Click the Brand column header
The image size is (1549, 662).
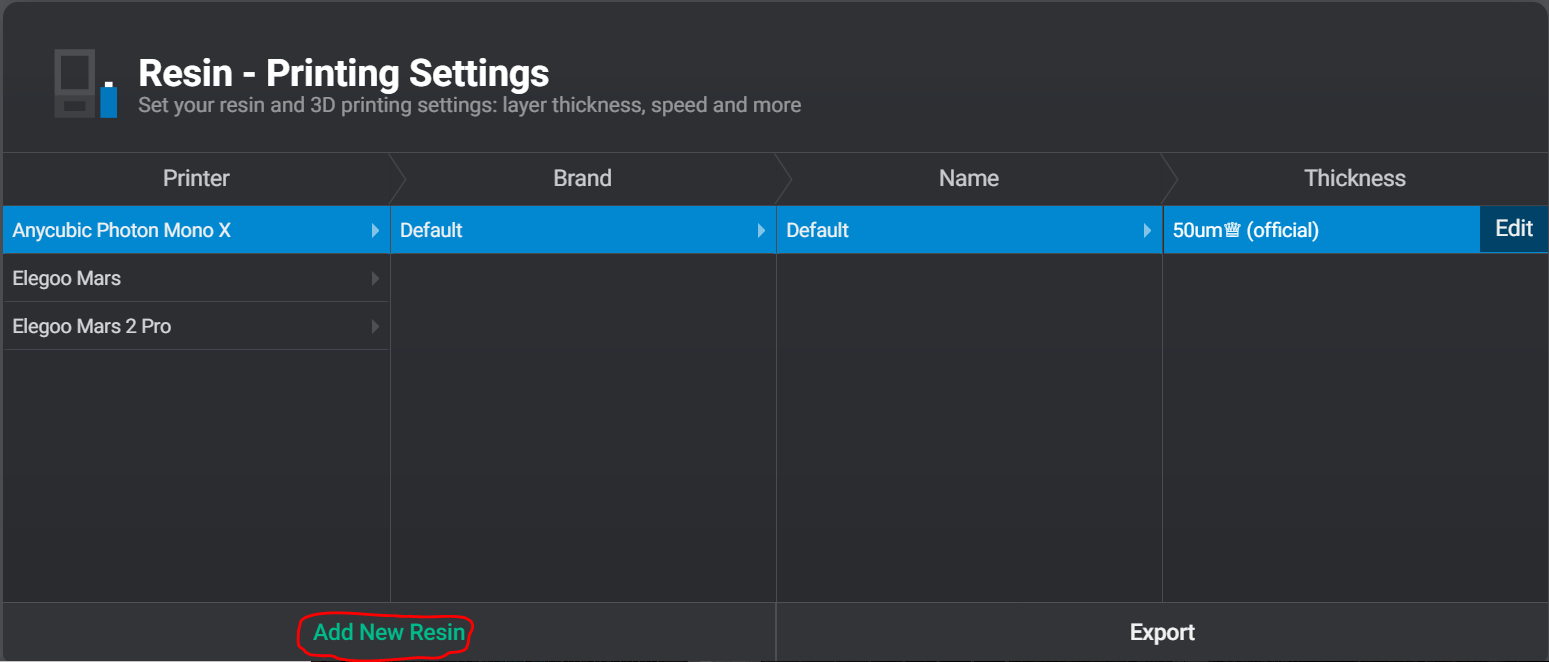pos(582,178)
